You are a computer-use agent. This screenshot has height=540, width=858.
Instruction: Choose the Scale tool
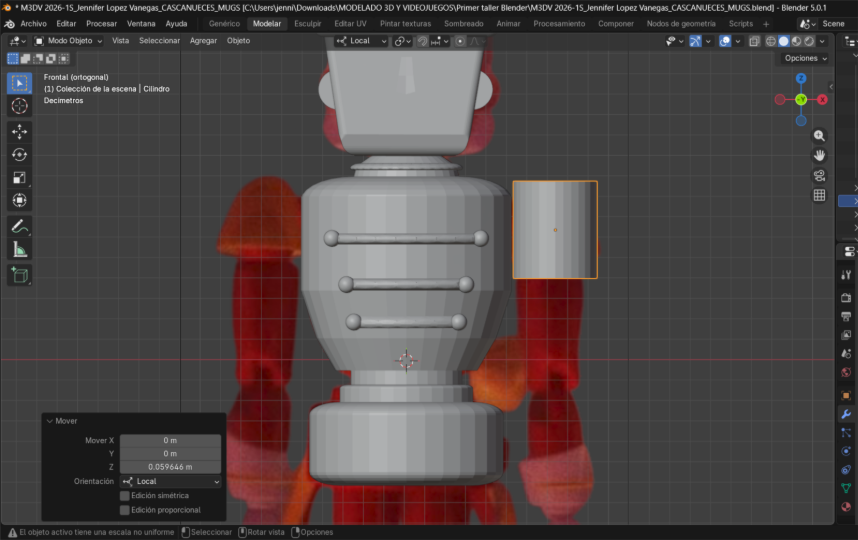click(x=19, y=177)
